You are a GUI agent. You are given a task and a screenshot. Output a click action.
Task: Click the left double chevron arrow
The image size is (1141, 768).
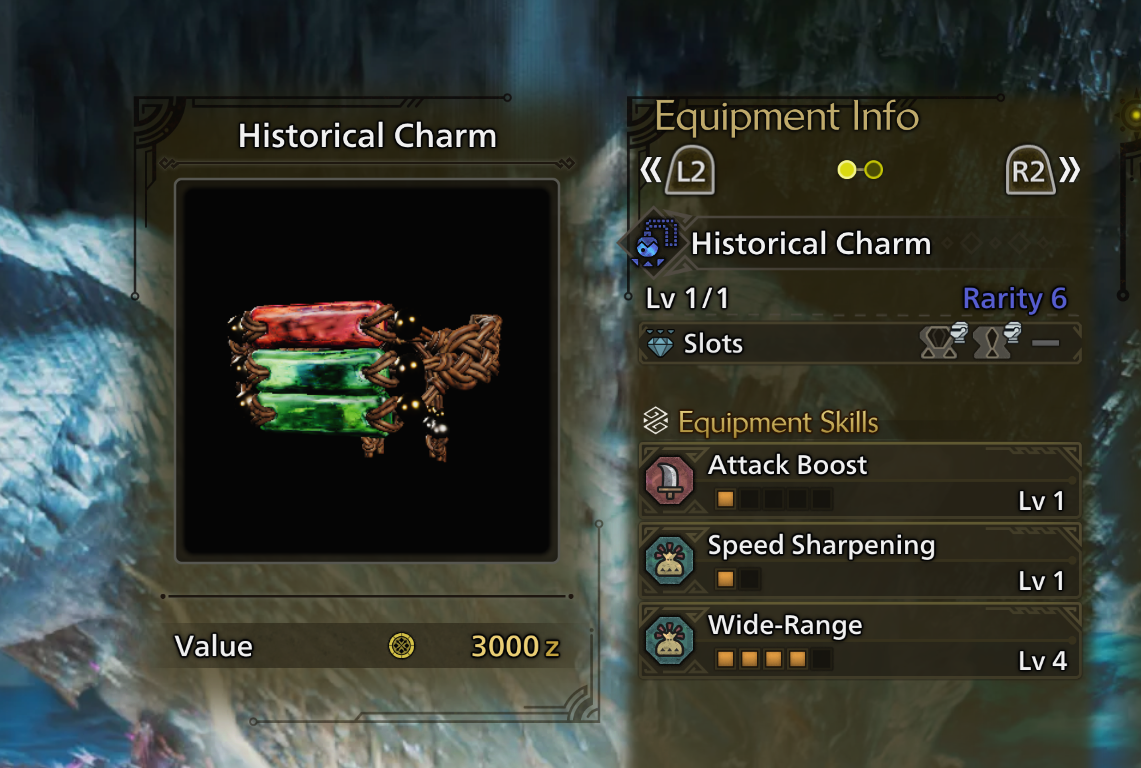click(x=651, y=170)
